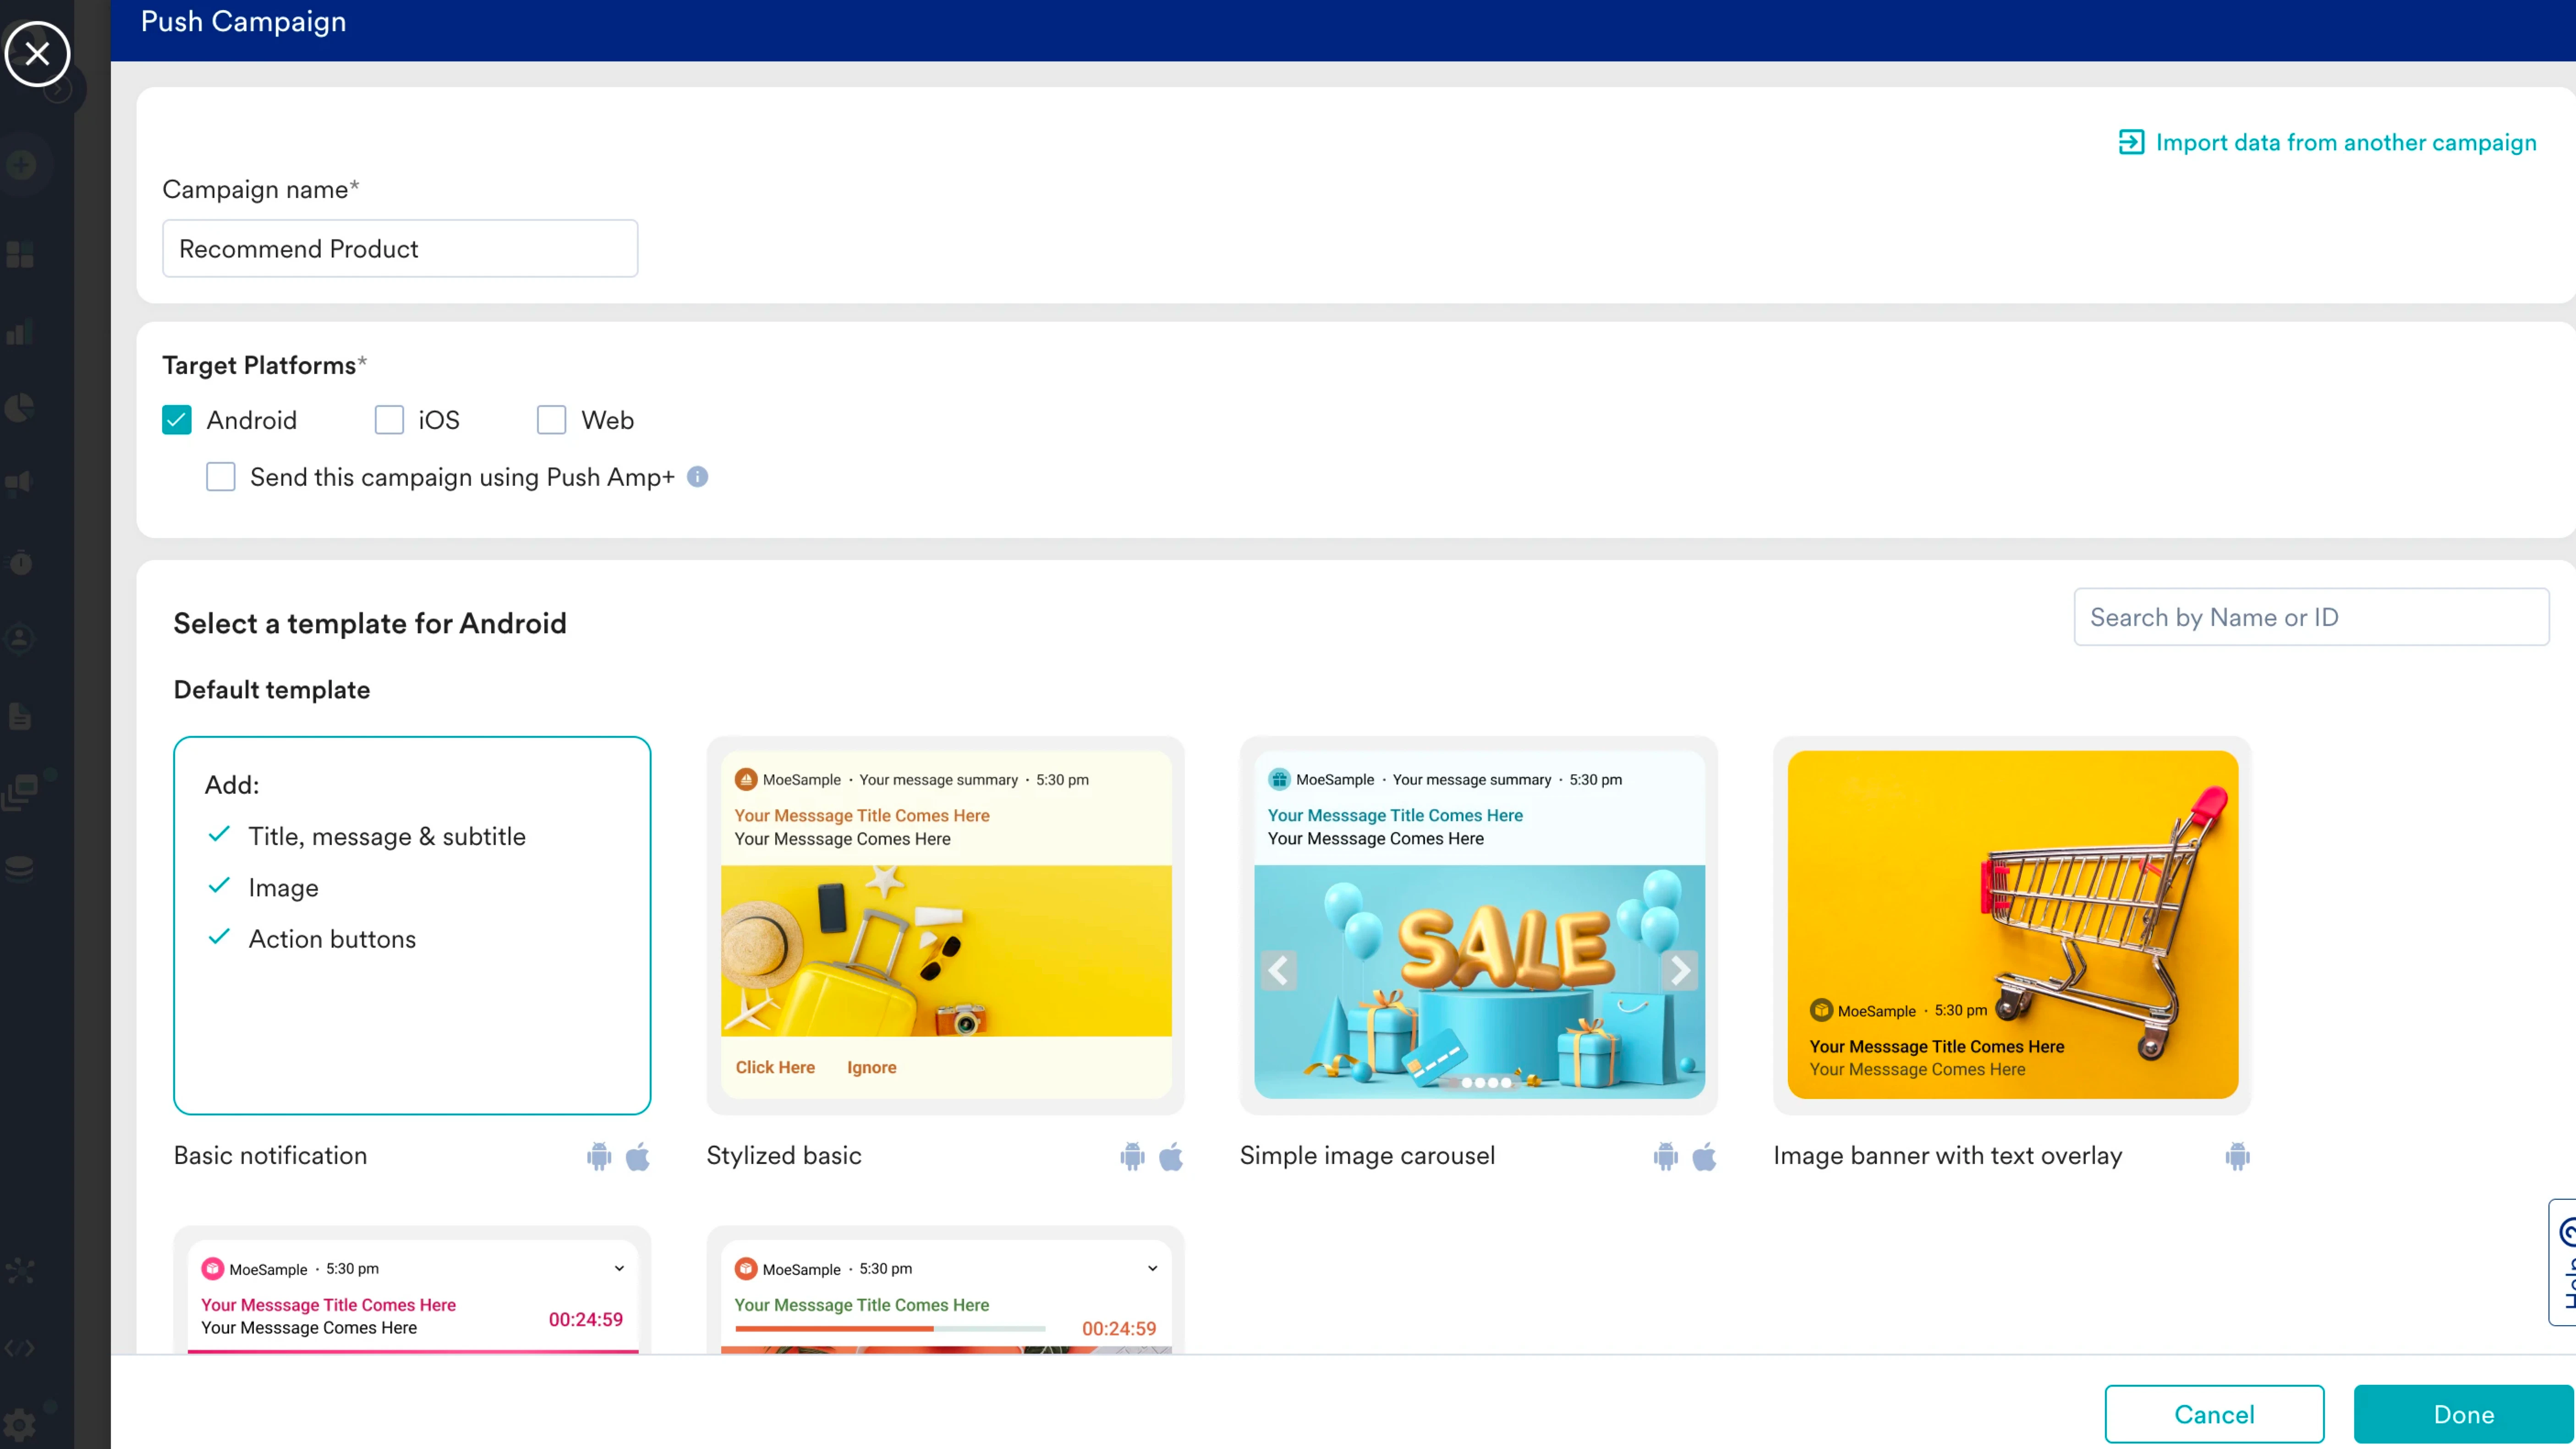Check the Web platform checkbox

click(551, 420)
